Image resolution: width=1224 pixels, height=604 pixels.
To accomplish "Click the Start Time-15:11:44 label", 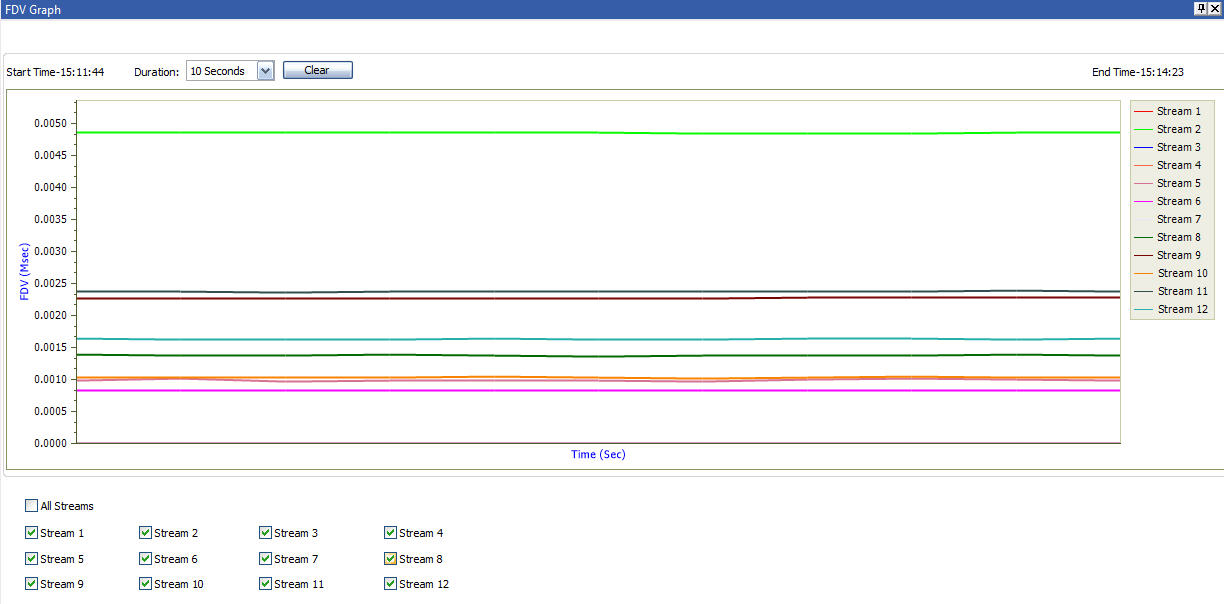I will pyautogui.click(x=55, y=72).
